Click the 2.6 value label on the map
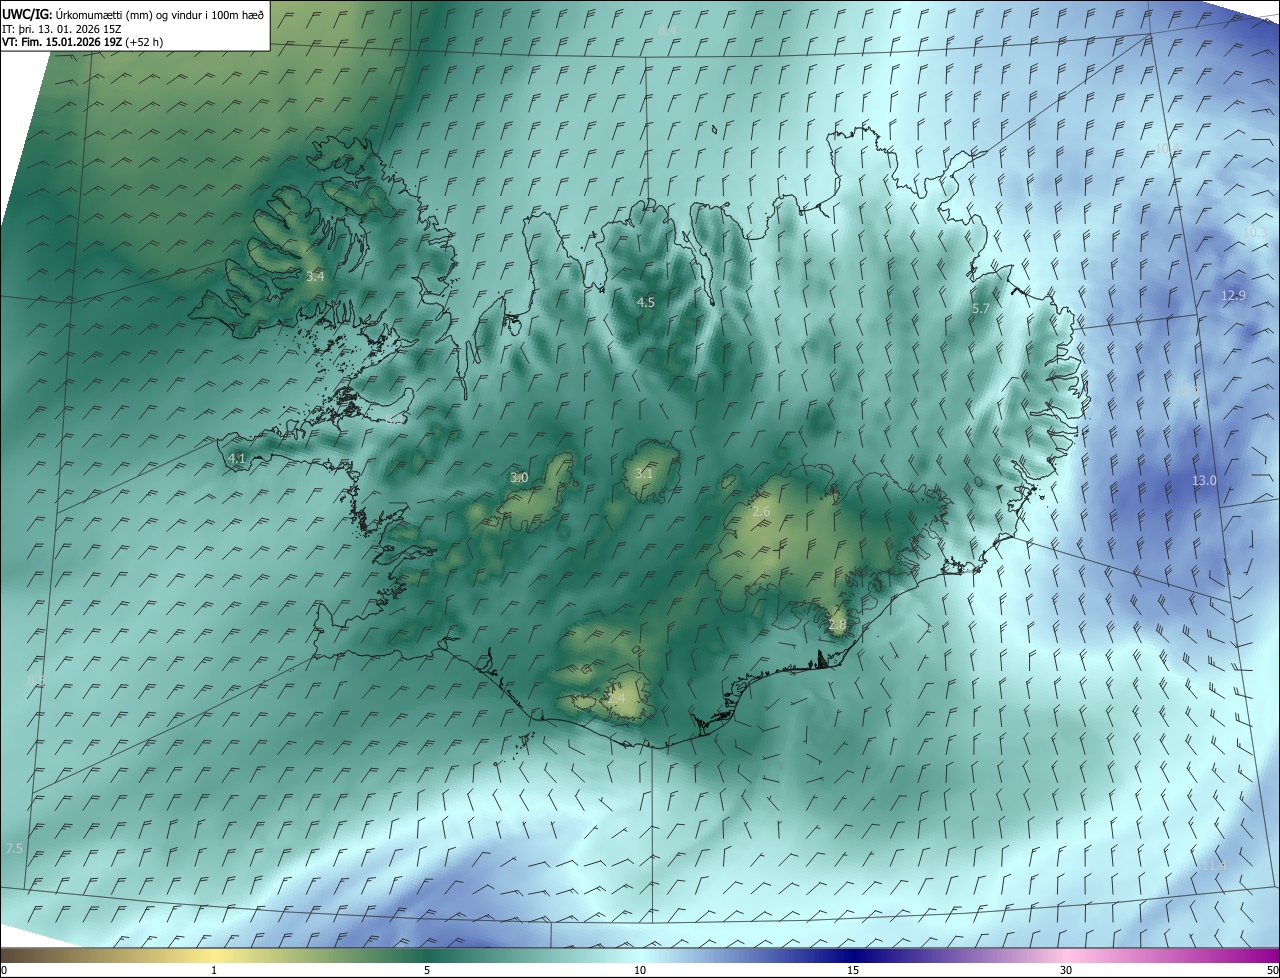 tap(761, 512)
